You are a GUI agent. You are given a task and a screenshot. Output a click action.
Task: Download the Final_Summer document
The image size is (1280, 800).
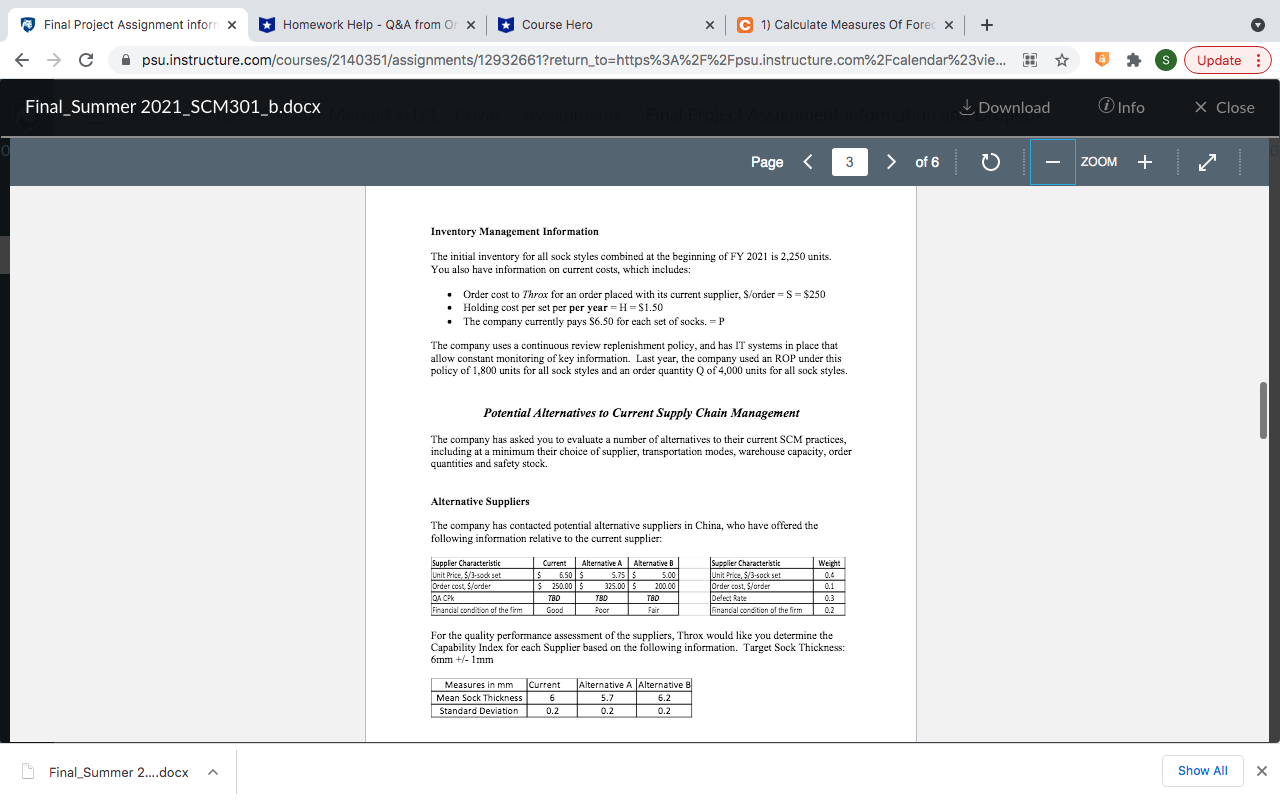pos(1003,107)
